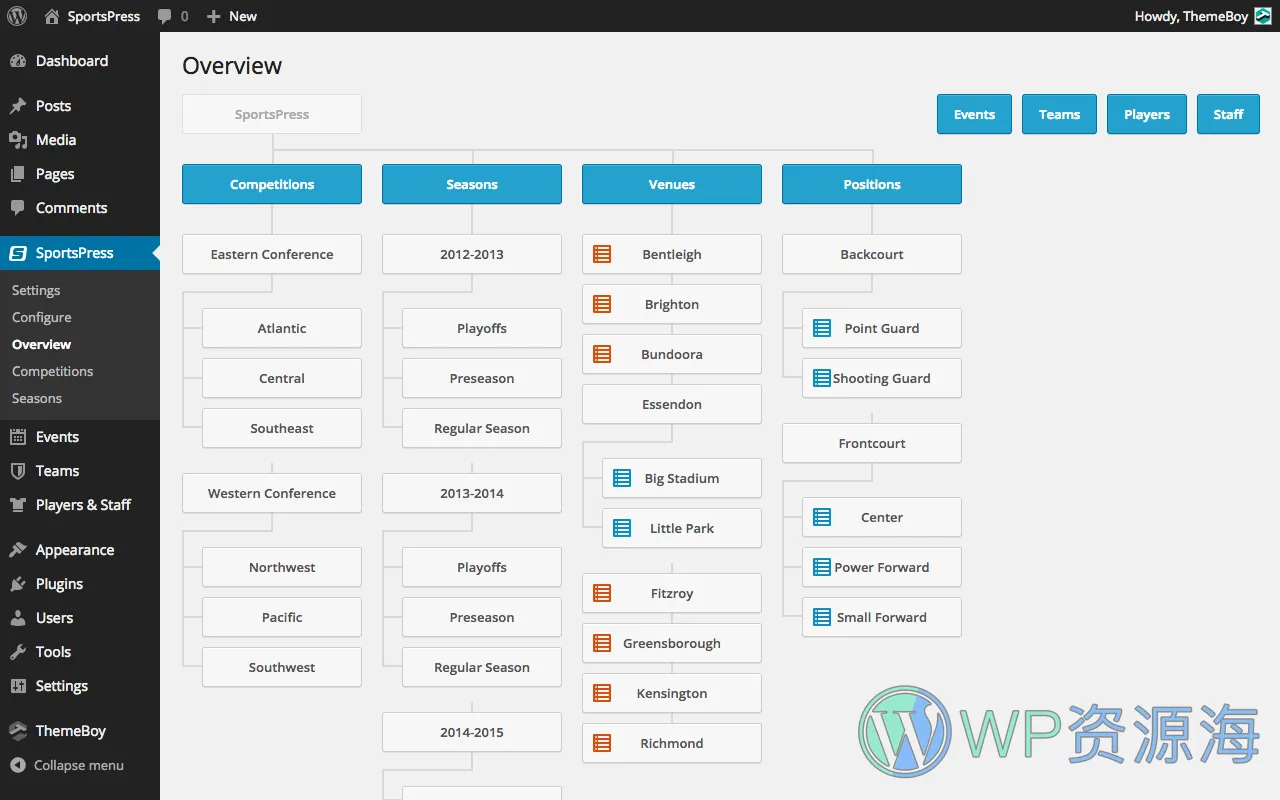Click the blue Events button
This screenshot has width=1280, height=800.
click(x=974, y=114)
